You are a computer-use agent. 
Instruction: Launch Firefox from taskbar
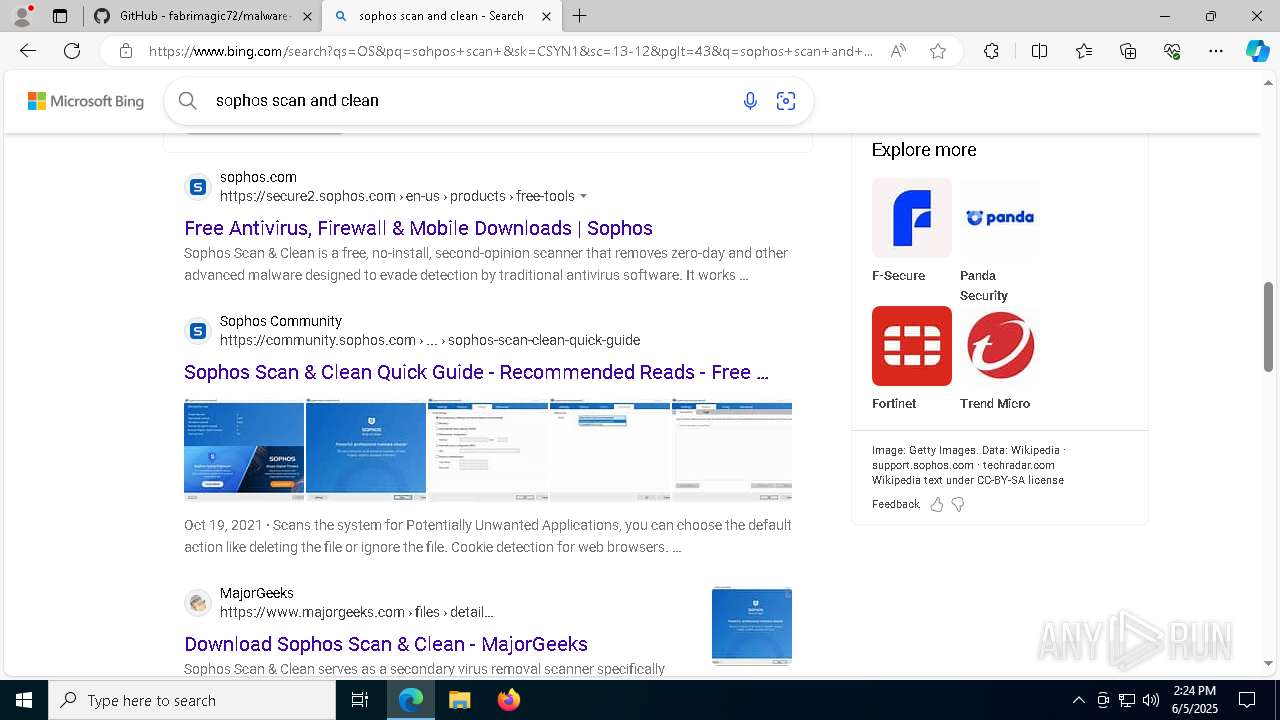tap(509, 700)
